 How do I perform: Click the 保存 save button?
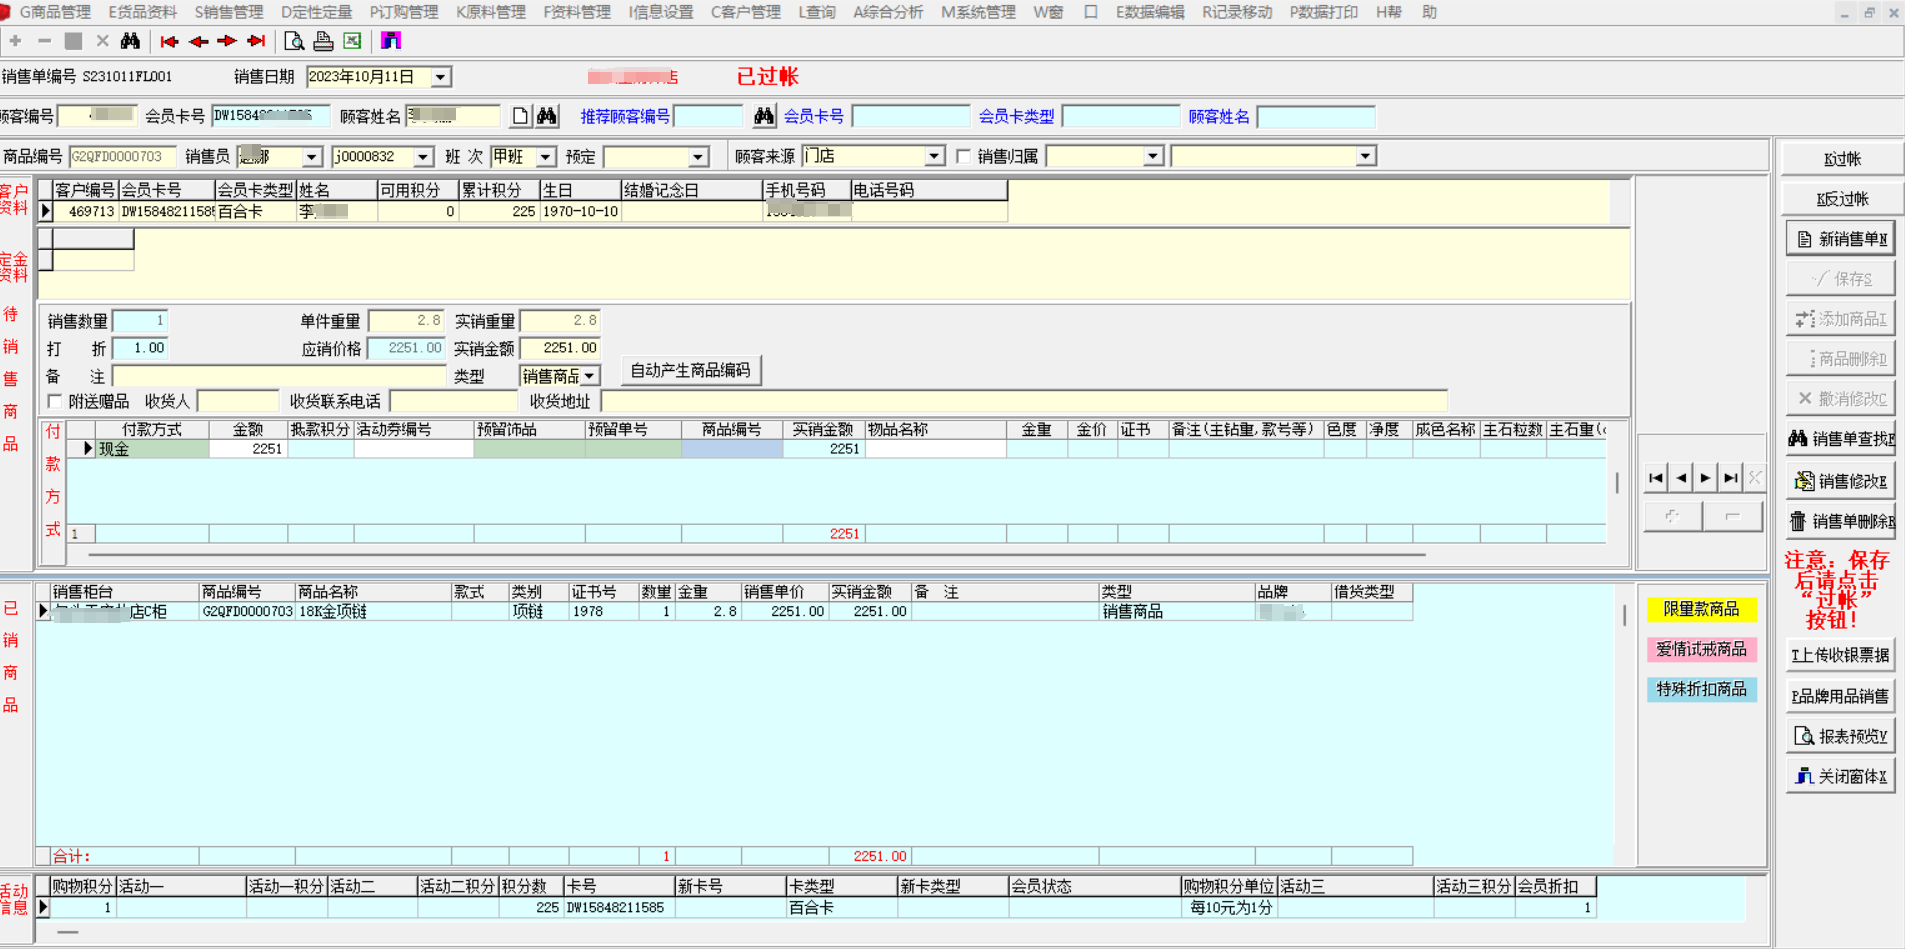point(1840,279)
